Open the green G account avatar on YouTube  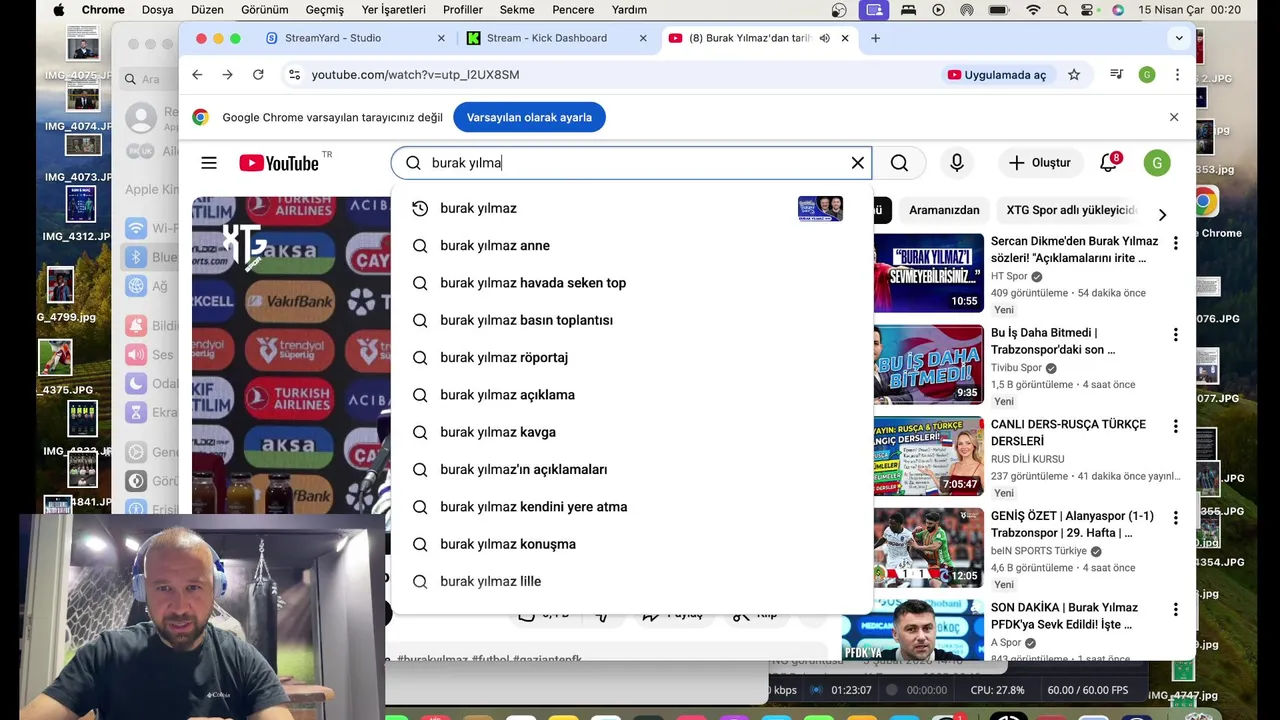(x=1157, y=163)
